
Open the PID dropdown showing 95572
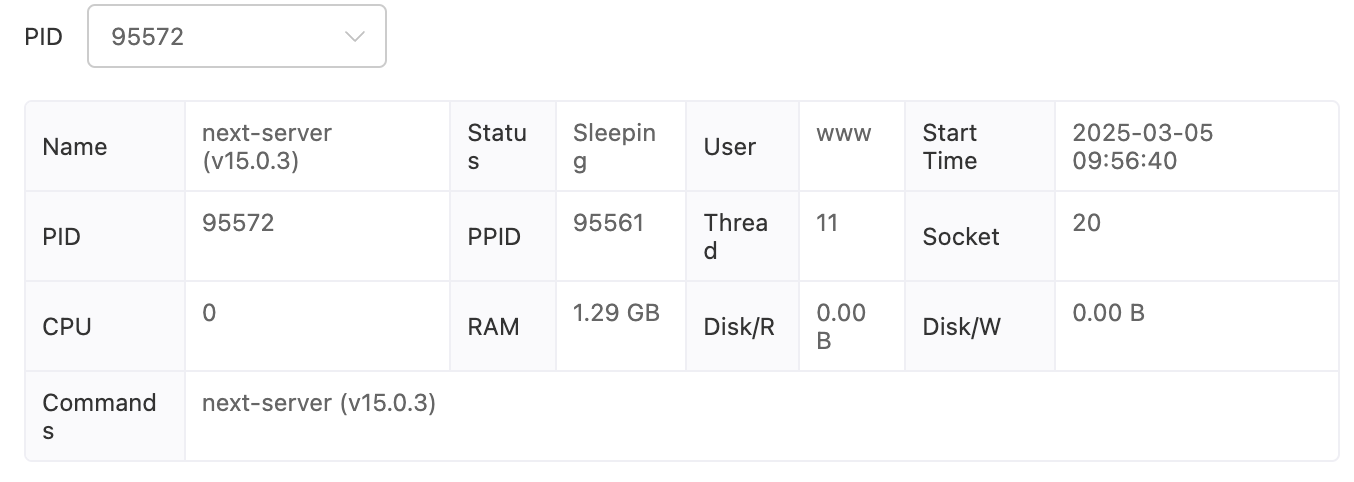pyautogui.click(x=236, y=37)
